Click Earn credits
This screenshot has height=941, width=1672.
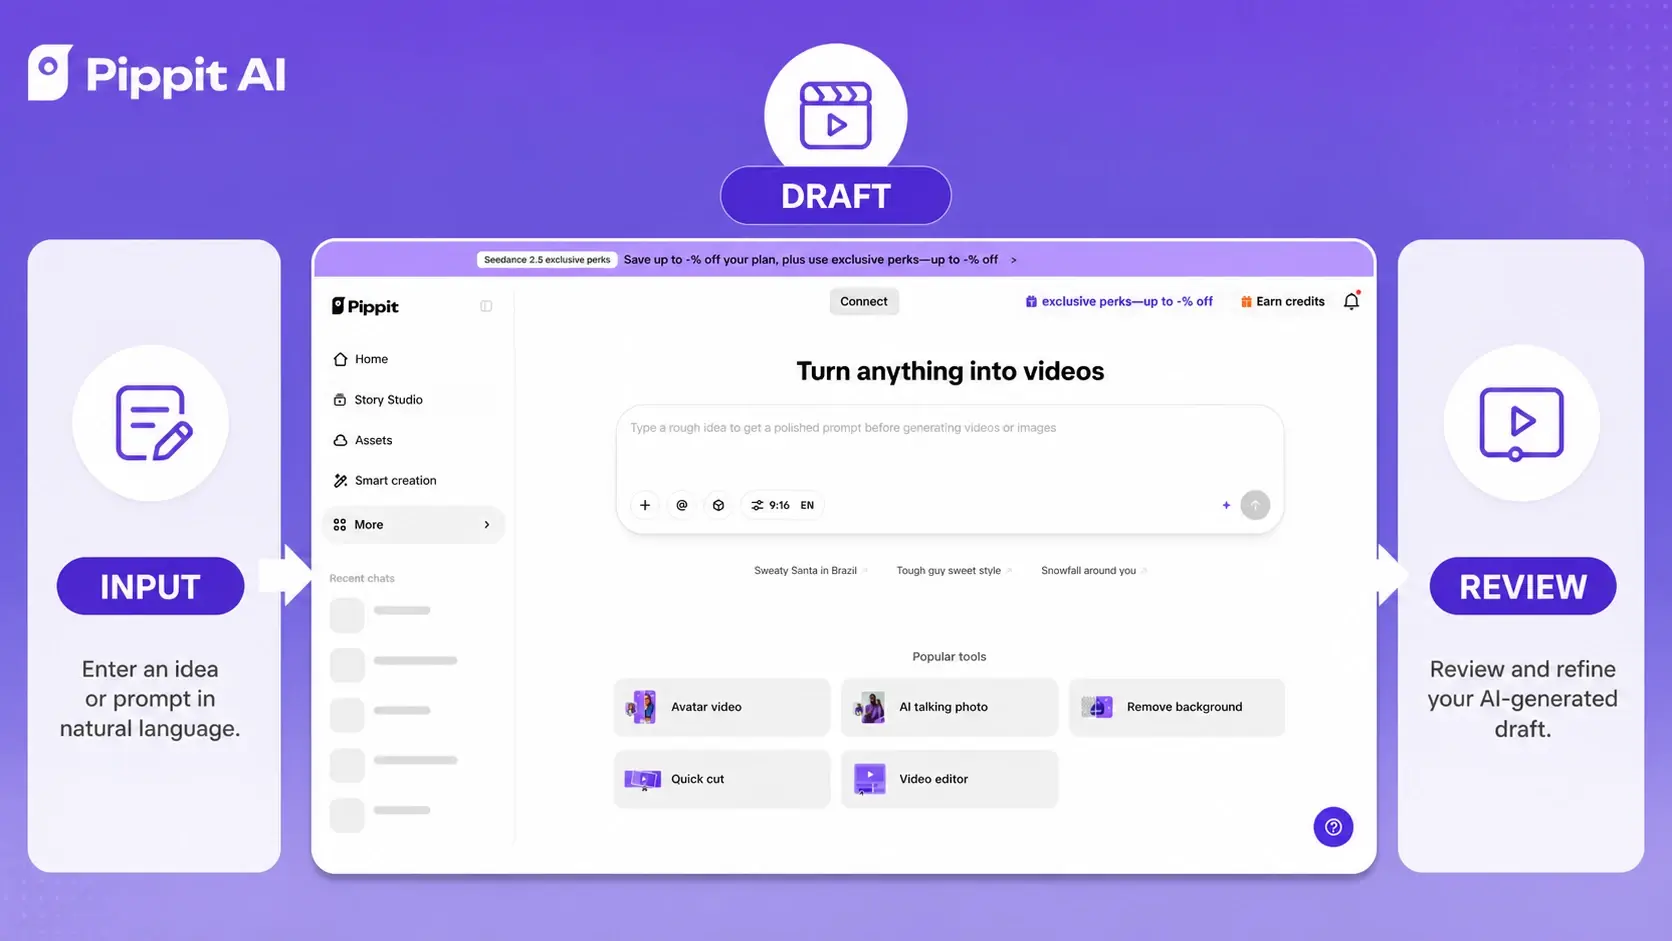pyautogui.click(x=1283, y=302)
